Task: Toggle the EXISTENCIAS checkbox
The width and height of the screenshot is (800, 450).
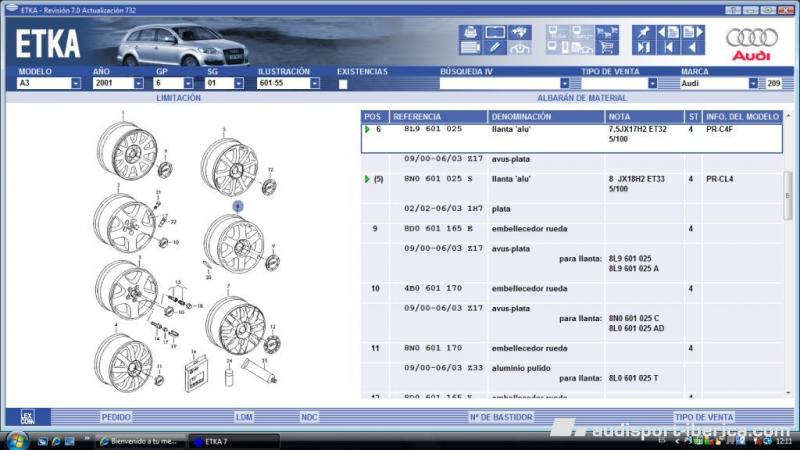Action: (343, 84)
